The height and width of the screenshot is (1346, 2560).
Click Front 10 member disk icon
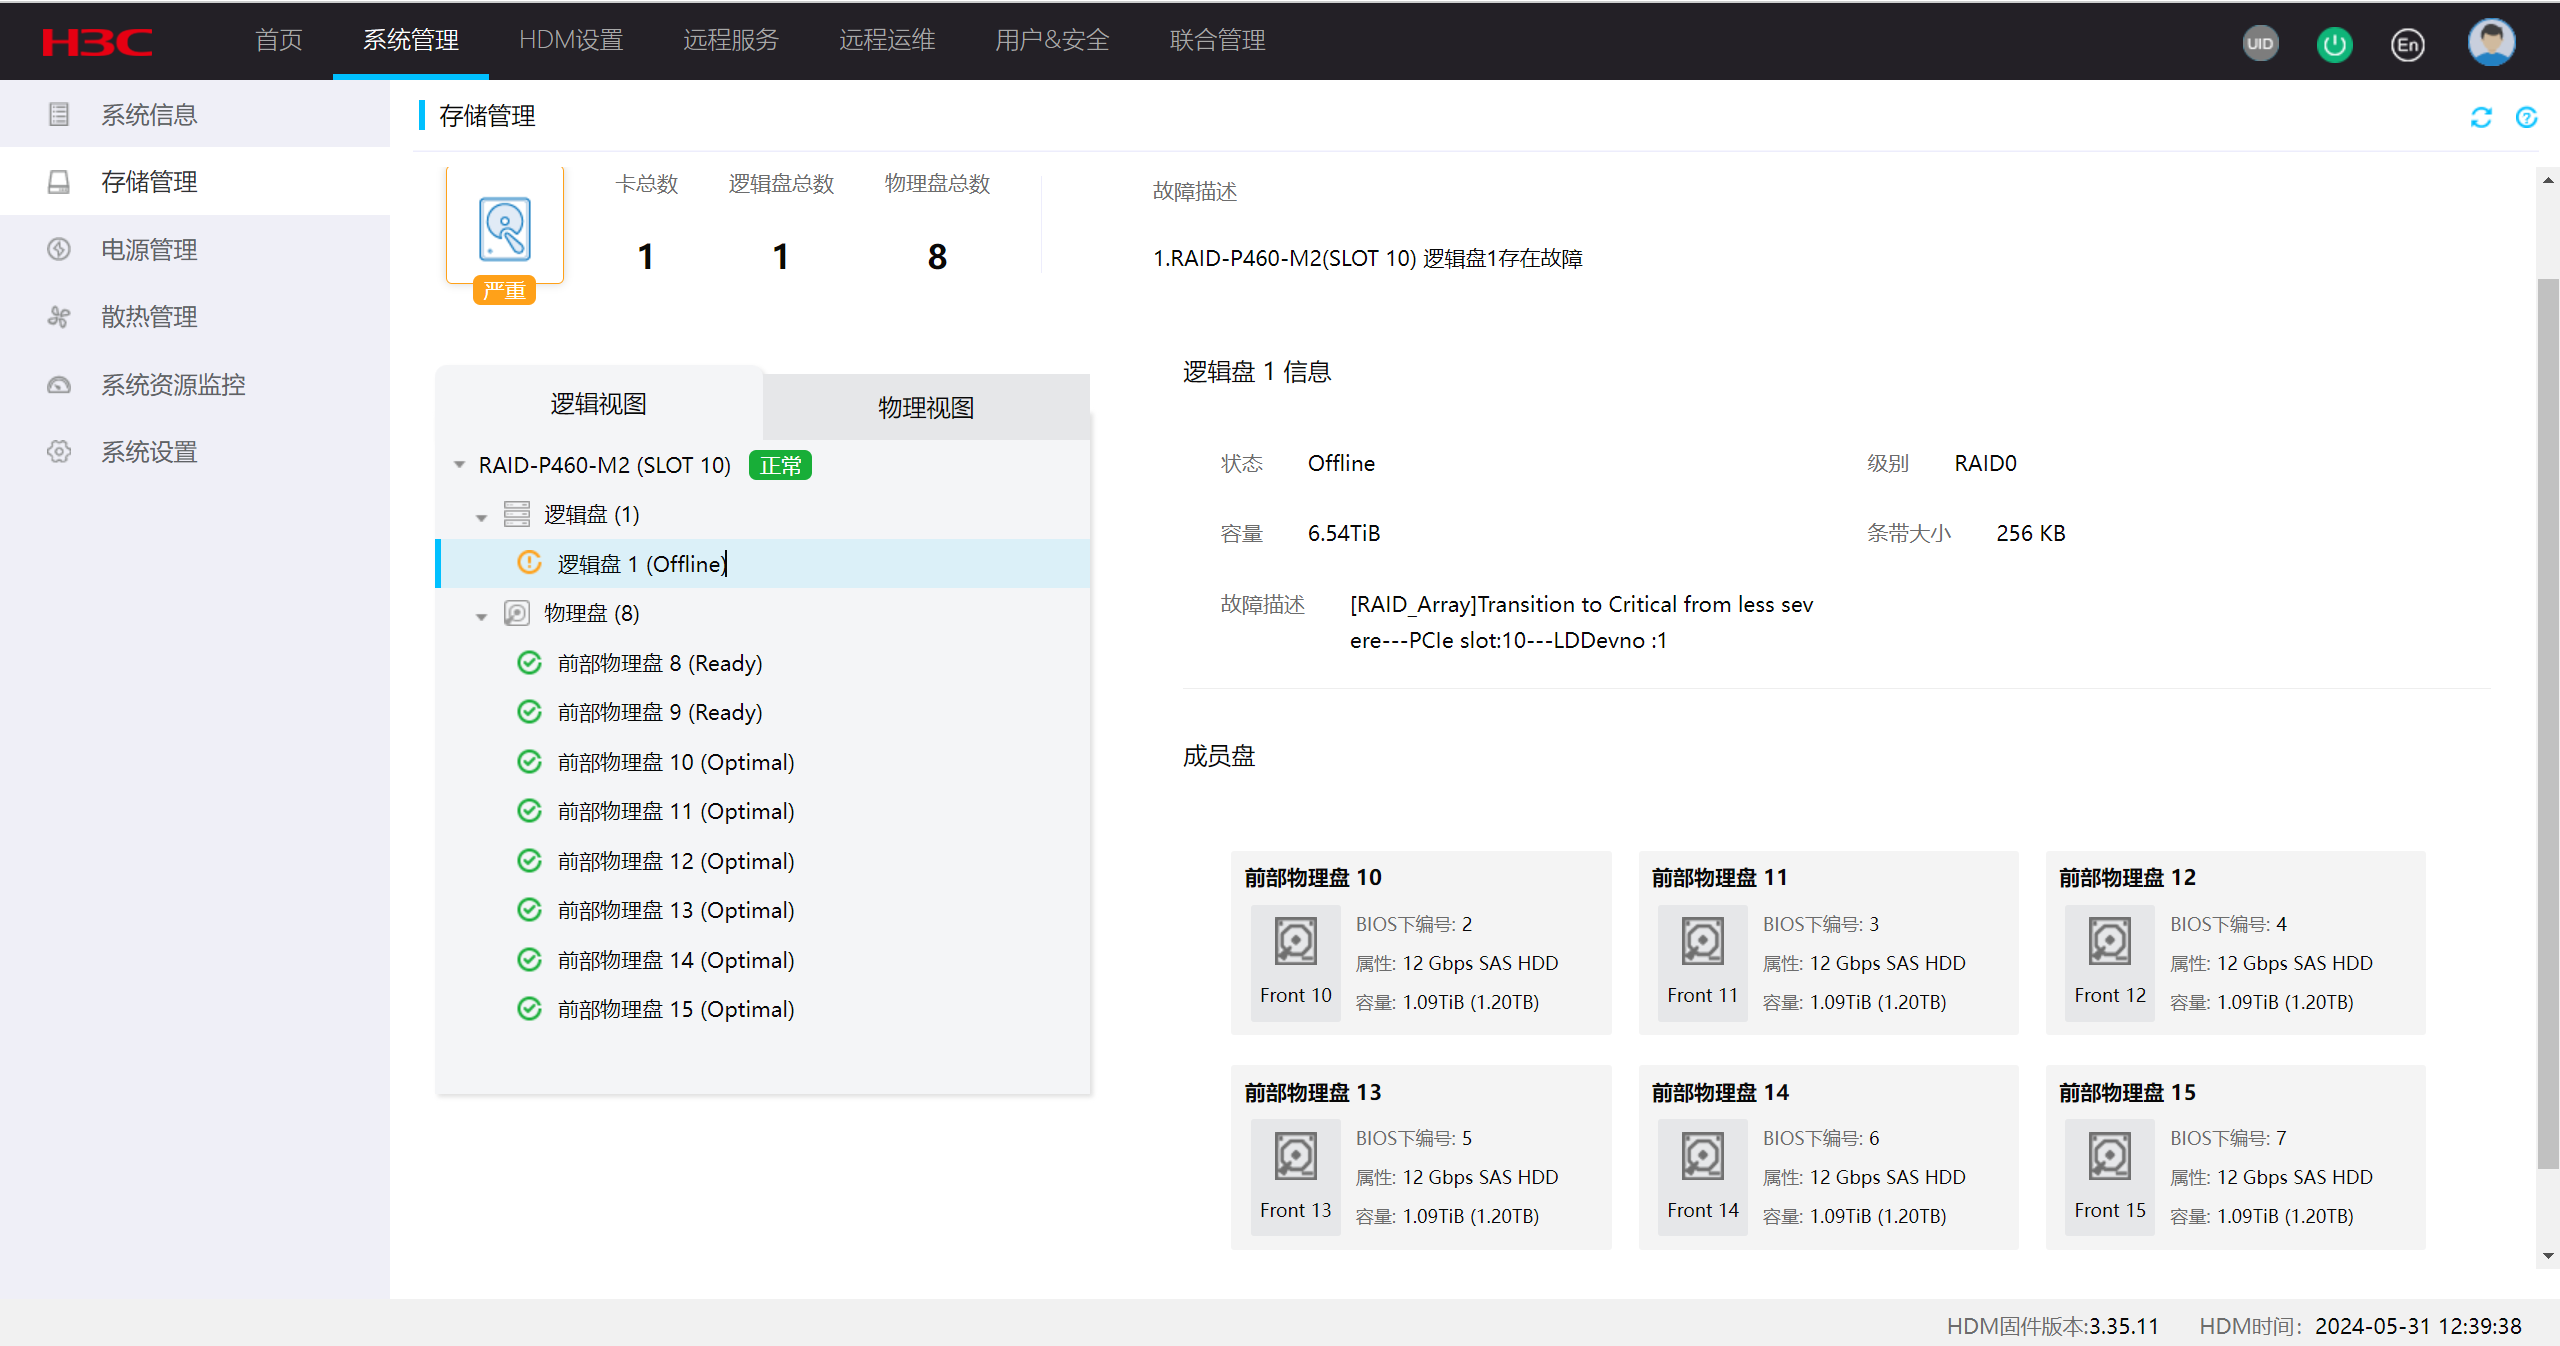(x=1295, y=941)
